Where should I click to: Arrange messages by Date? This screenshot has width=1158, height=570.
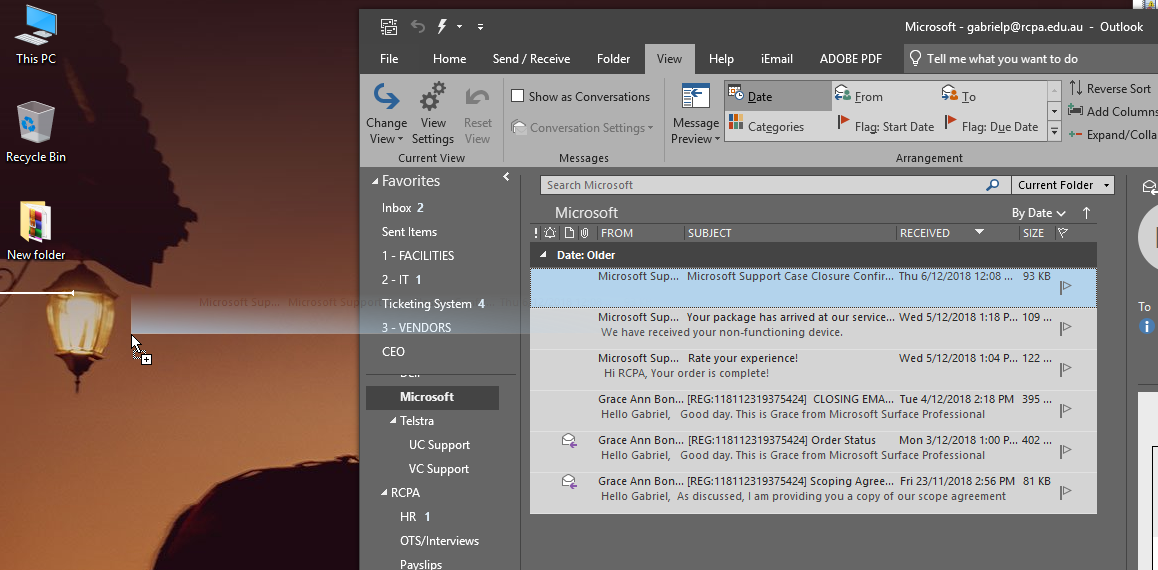click(778, 96)
